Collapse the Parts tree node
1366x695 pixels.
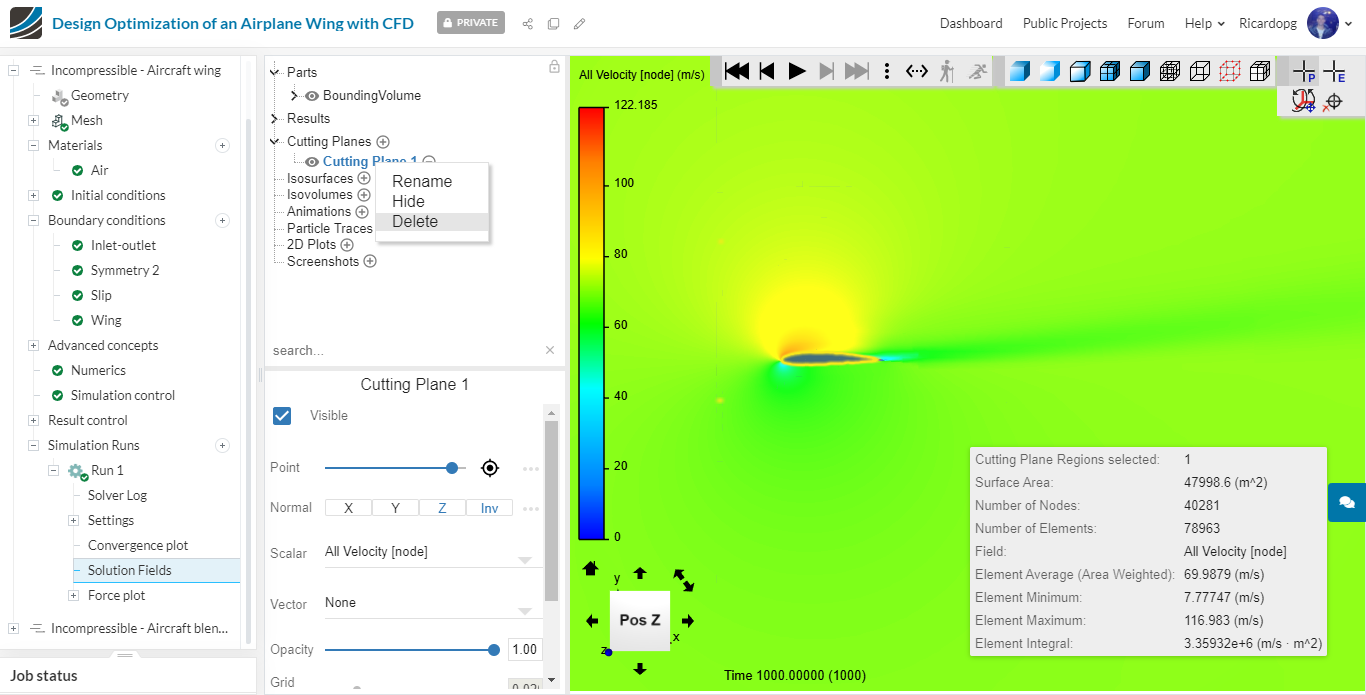point(275,72)
